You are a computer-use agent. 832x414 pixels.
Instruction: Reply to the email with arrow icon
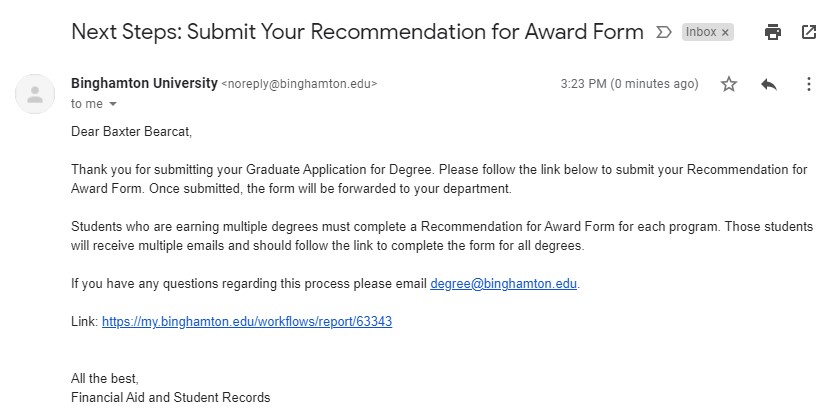769,85
